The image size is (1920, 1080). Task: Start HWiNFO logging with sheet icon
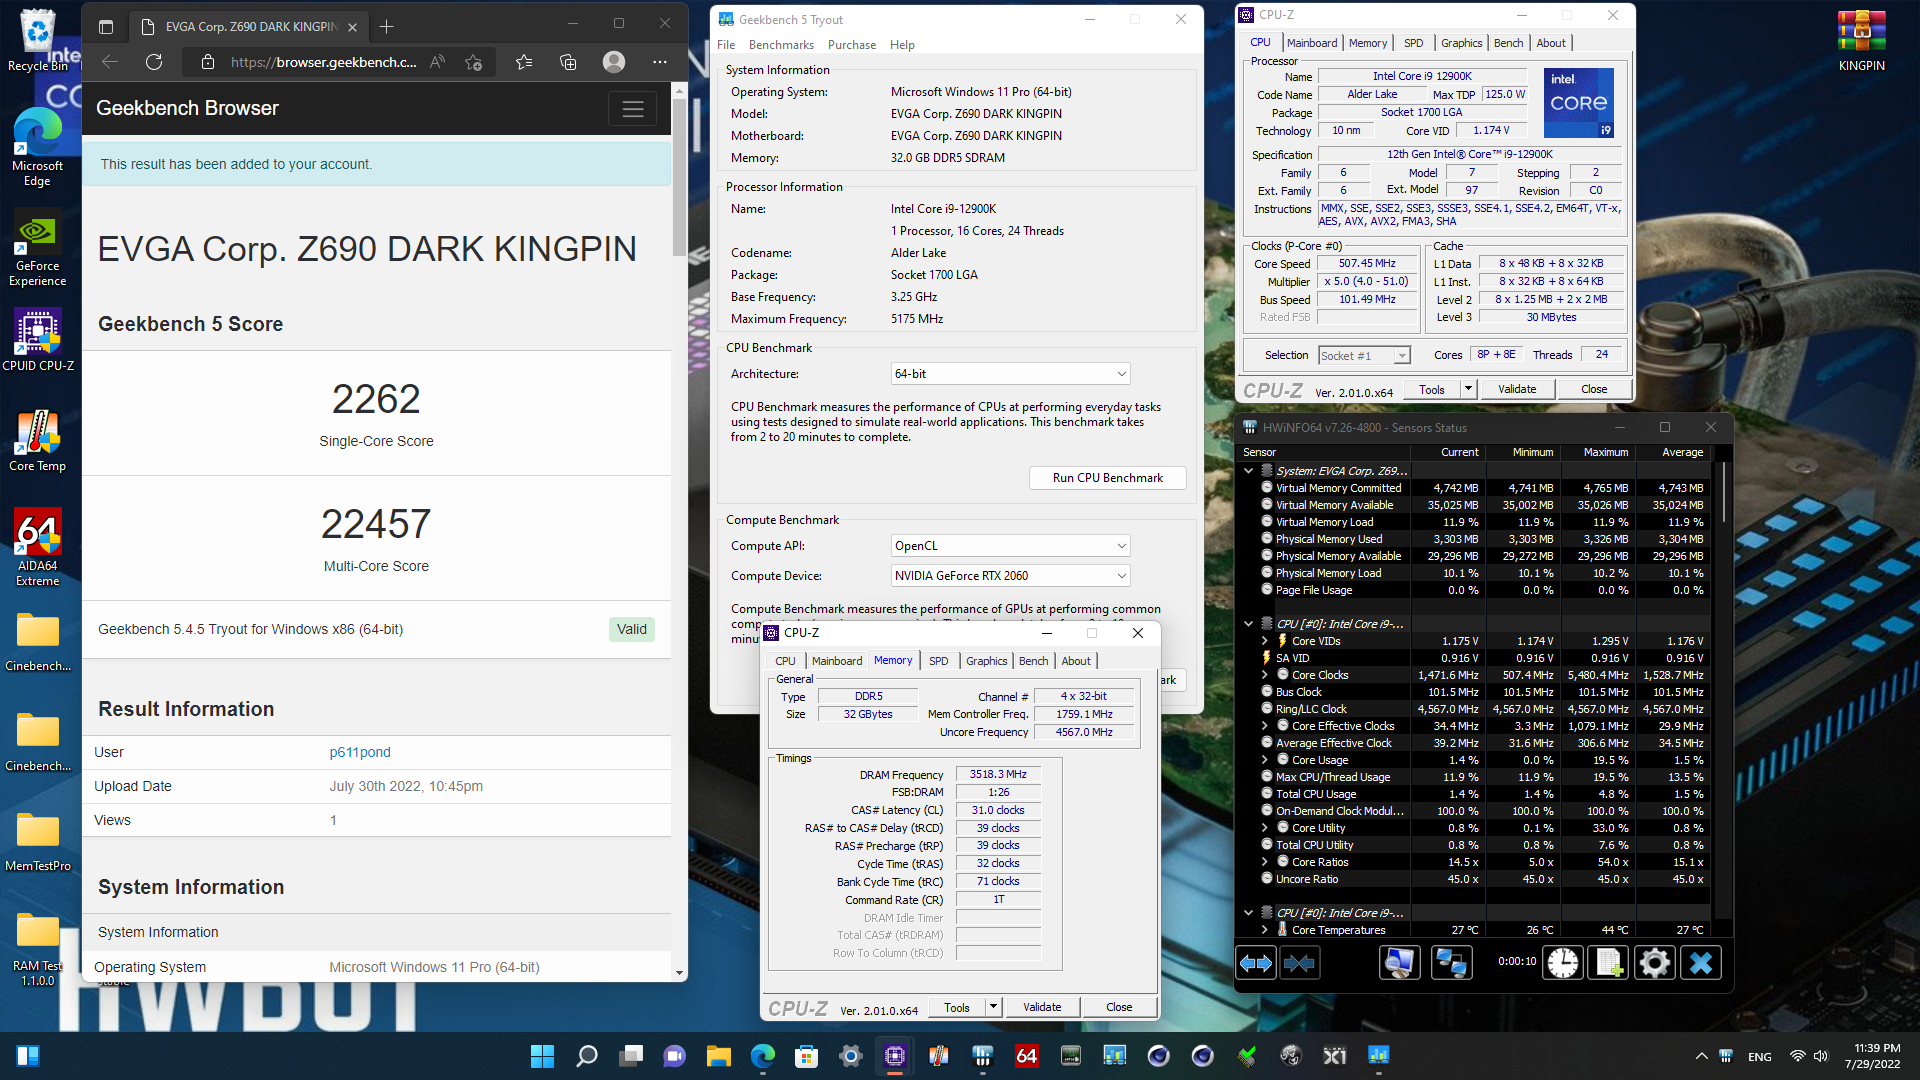[1609, 963]
